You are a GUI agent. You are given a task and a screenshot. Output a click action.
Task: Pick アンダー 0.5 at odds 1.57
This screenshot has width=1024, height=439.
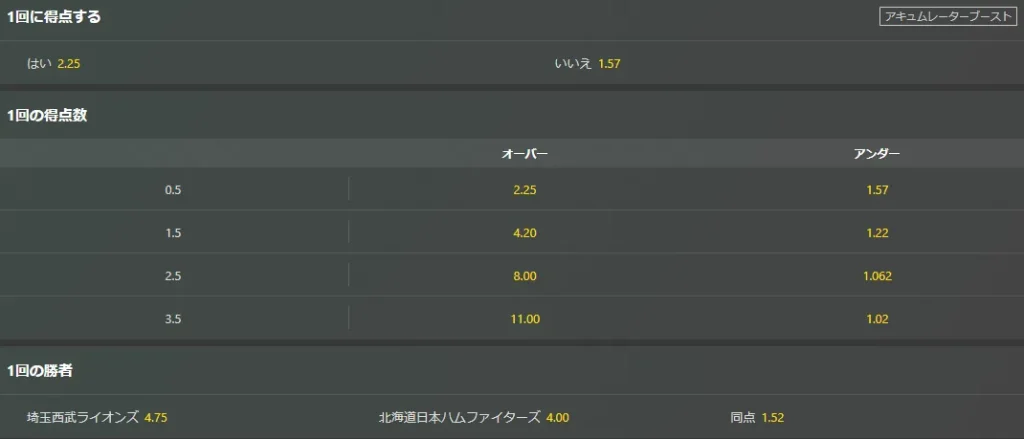pos(878,190)
